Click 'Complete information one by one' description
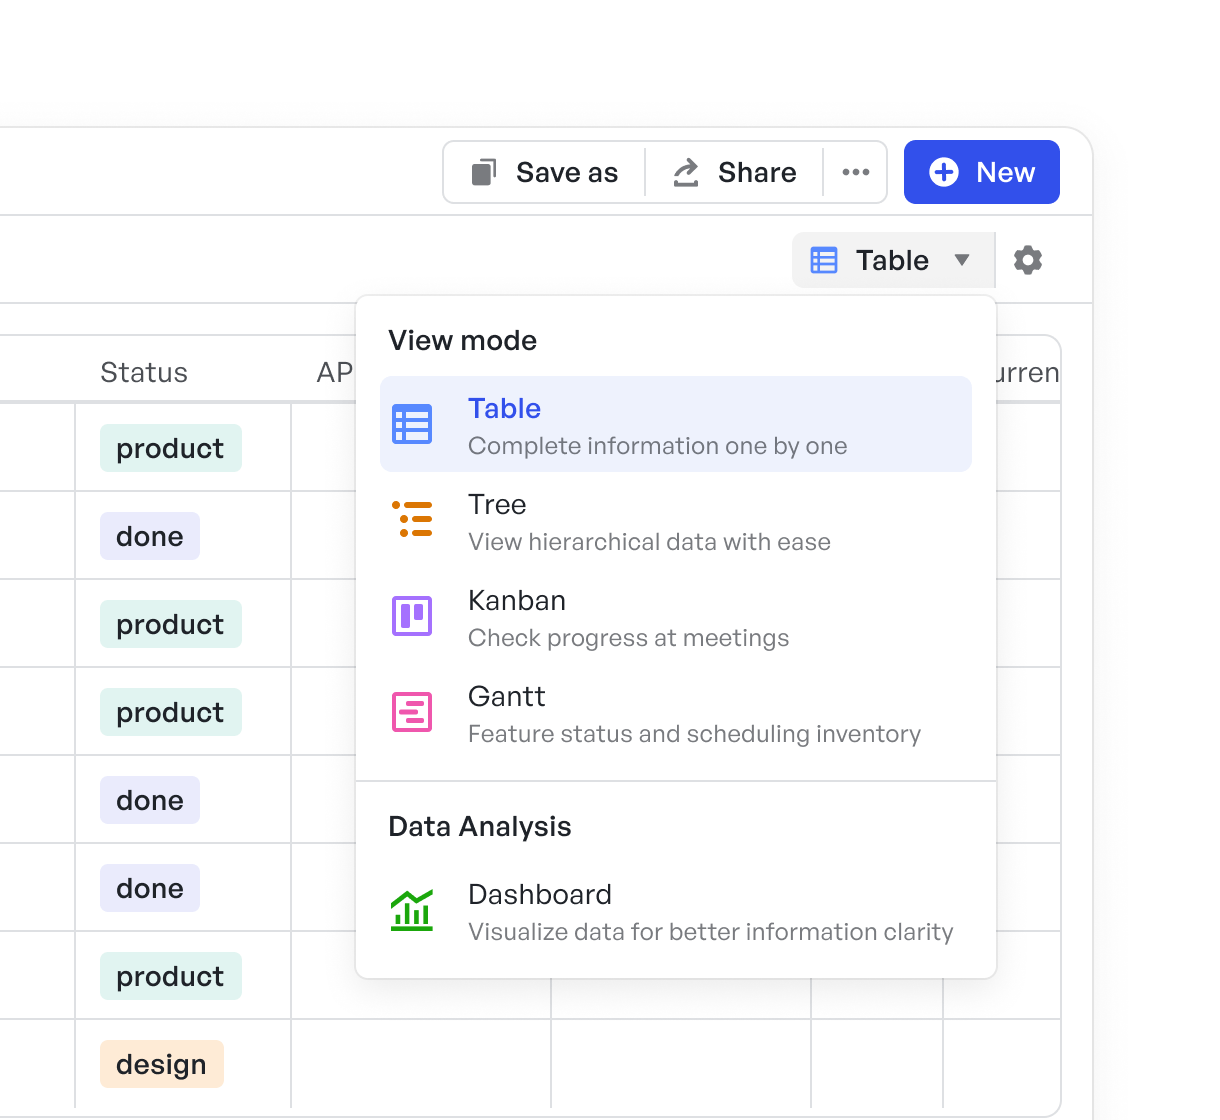 tap(657, 446)
